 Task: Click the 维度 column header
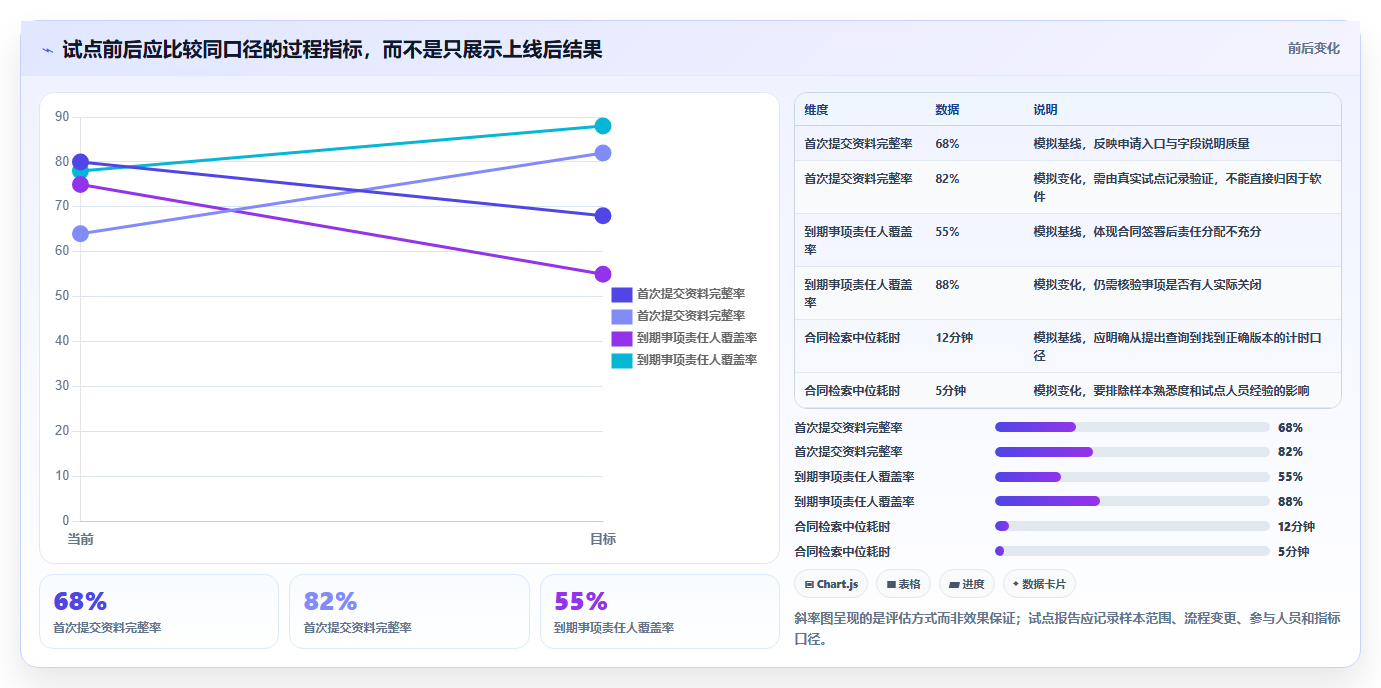816,110
